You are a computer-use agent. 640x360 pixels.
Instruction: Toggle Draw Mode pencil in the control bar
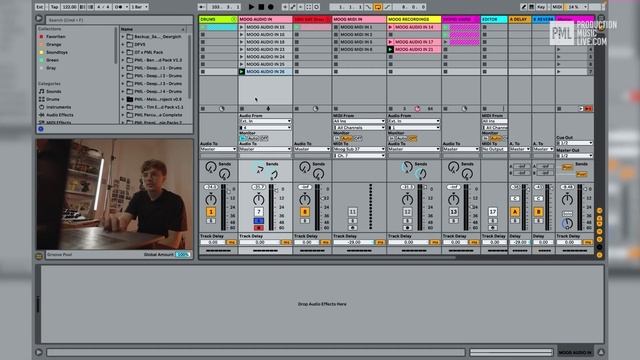click(x=524, y=7)
